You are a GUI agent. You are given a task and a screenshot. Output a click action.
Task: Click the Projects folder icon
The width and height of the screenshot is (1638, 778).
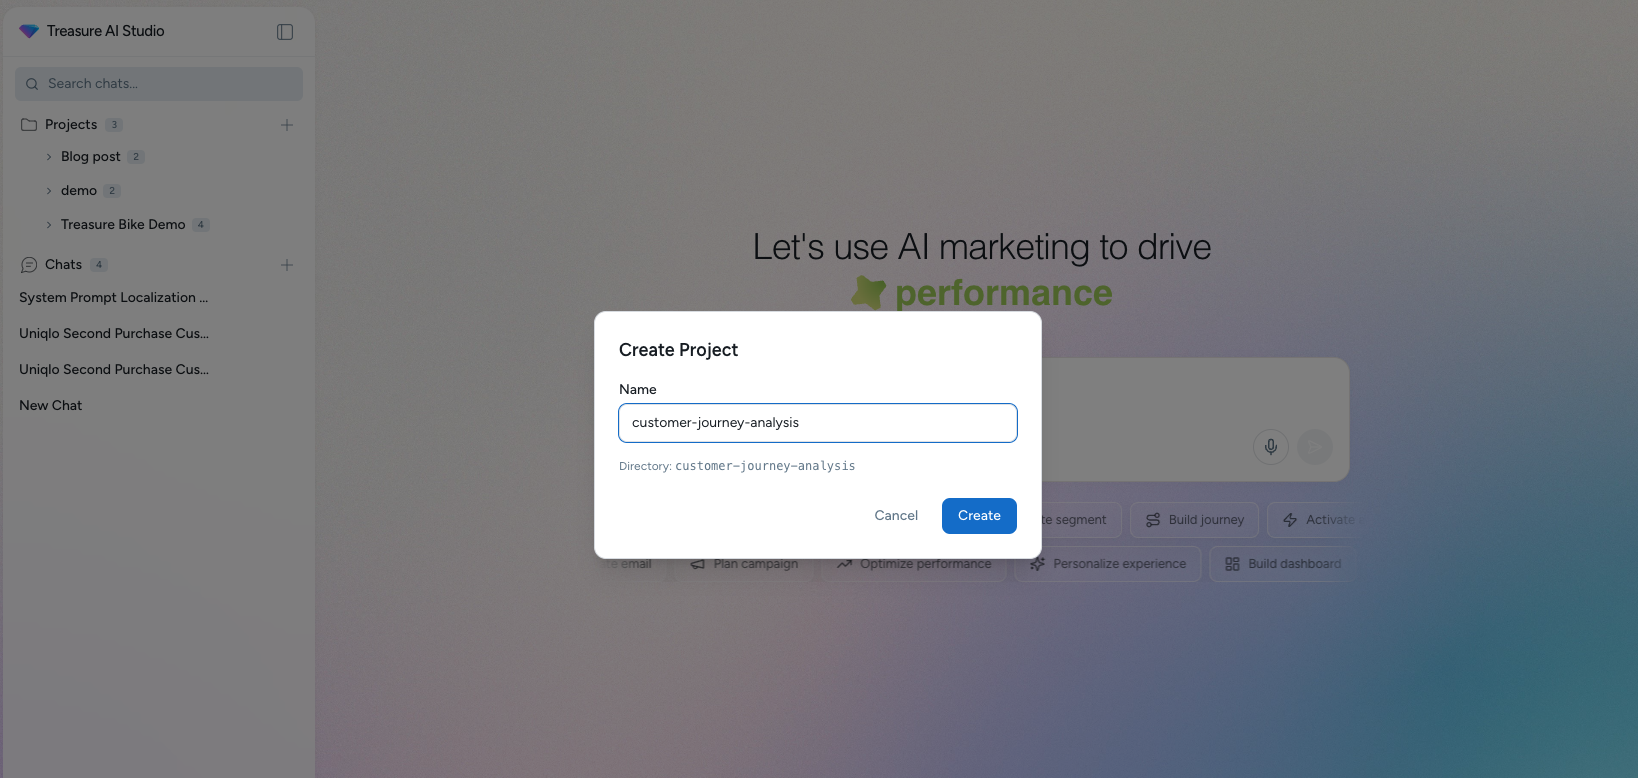click(x=29, y=125)
